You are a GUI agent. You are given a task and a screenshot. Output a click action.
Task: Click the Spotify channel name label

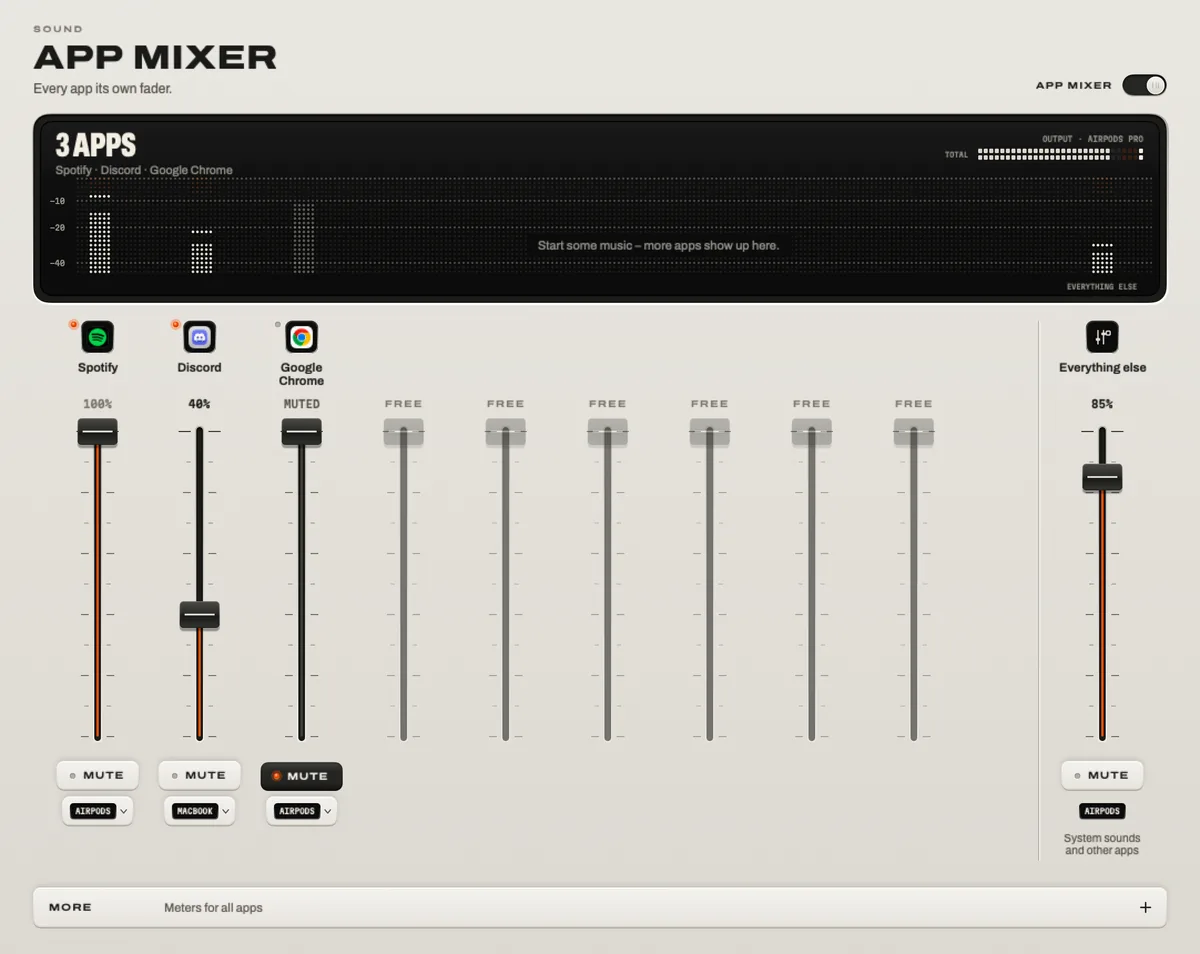coord(97,368)
